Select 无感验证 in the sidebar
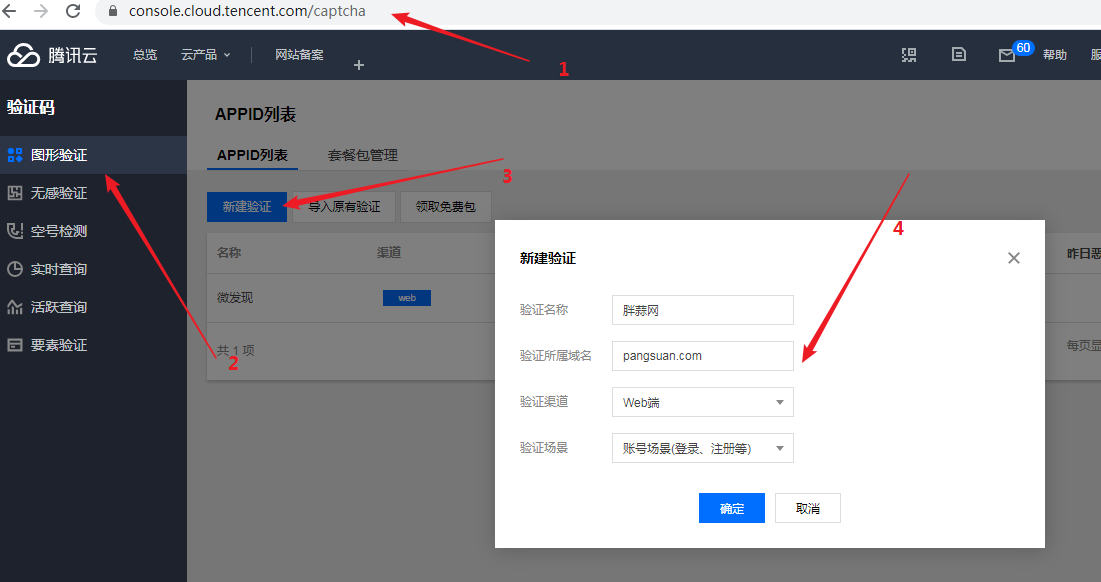This screenshot has height=582, width=1101. click(x=59, y=193)
